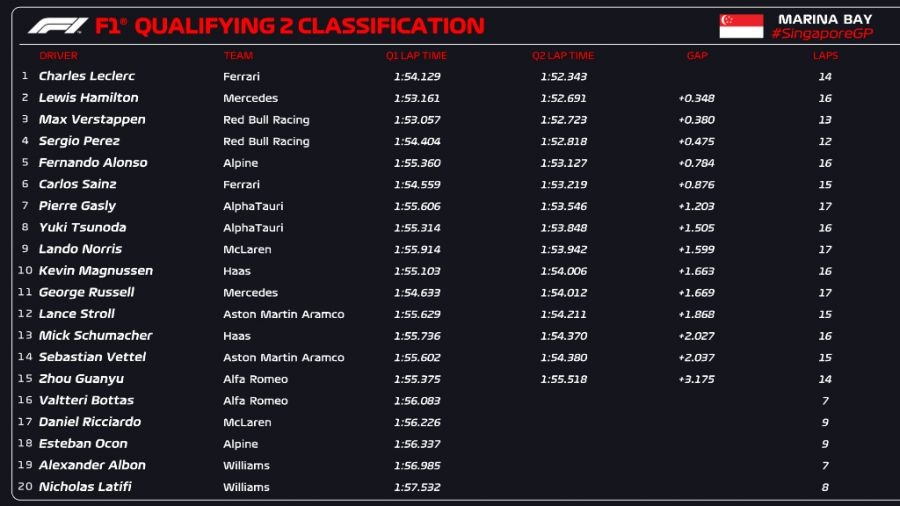This screenshot has height=506, width=900.
Task: Open the #SingaporeGP hashtag
Action: [x=822, y=34]
